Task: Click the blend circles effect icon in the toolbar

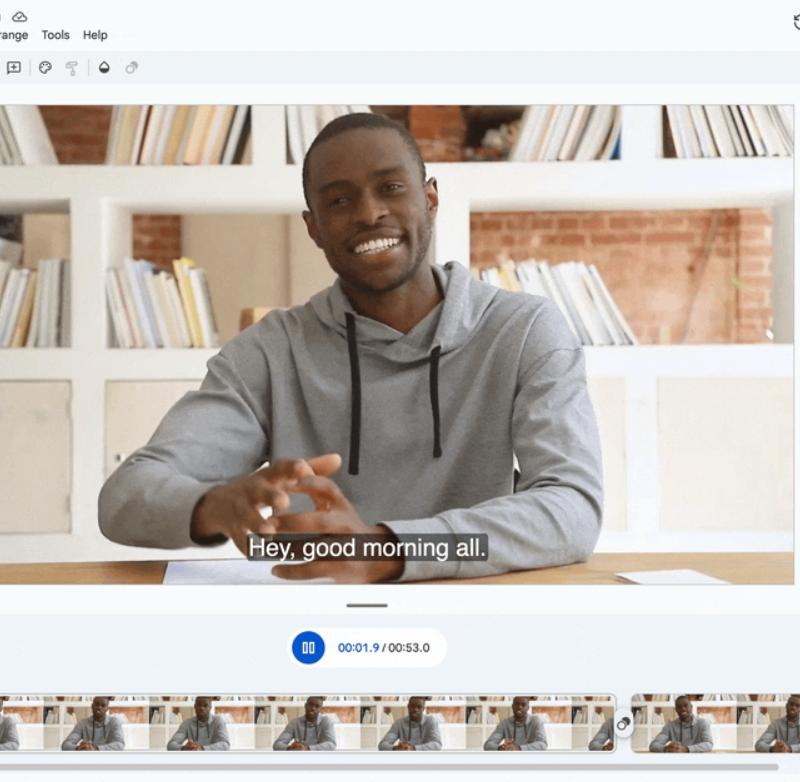Action: point(131,69)
